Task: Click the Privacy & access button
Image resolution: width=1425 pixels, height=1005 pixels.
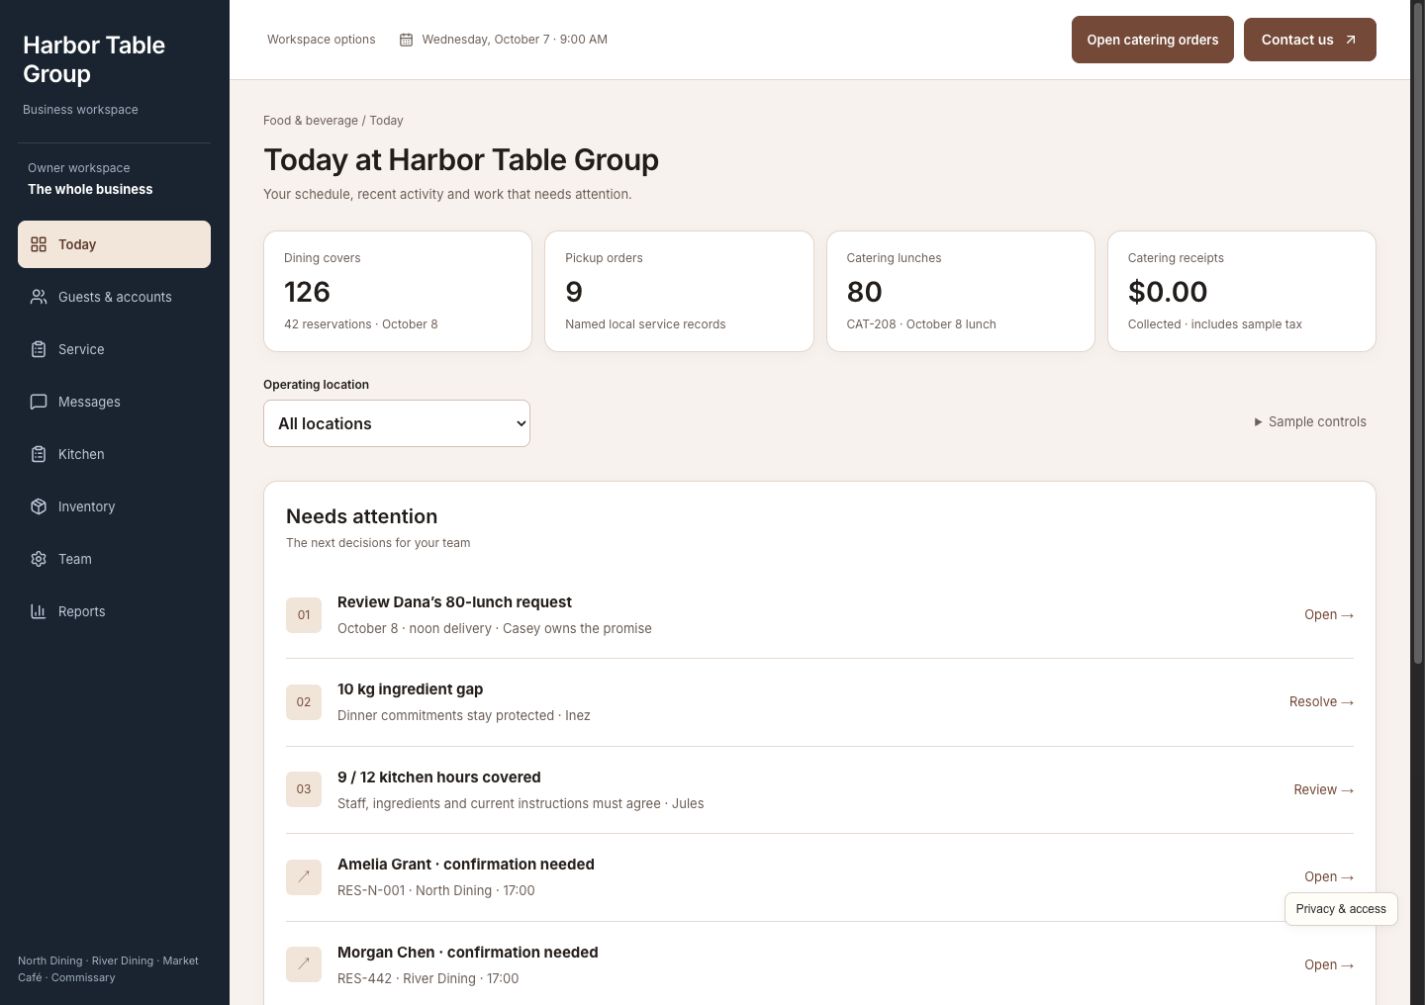Action: 1341,909
